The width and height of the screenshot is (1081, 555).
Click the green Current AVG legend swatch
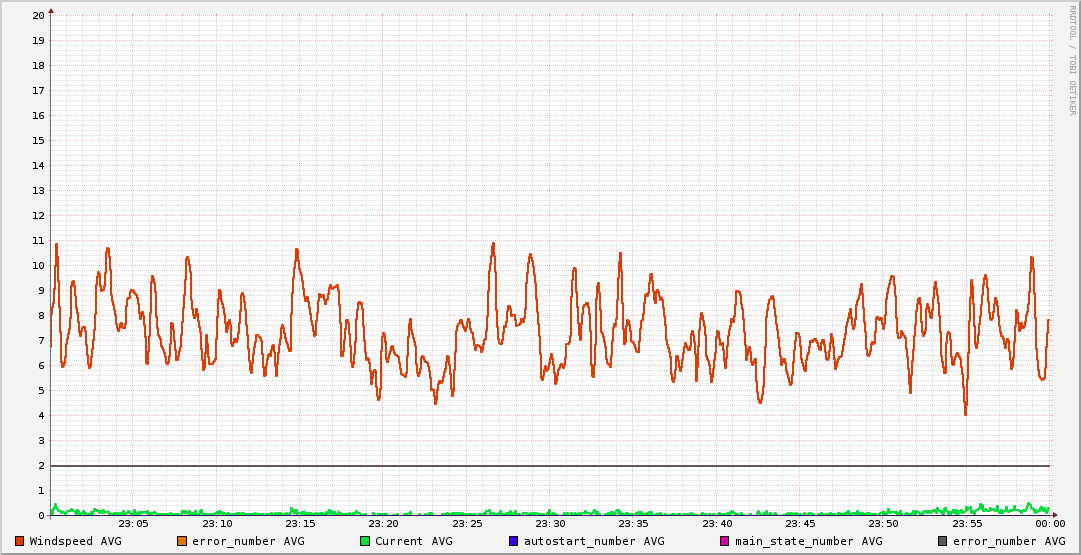tap(365, 541)
